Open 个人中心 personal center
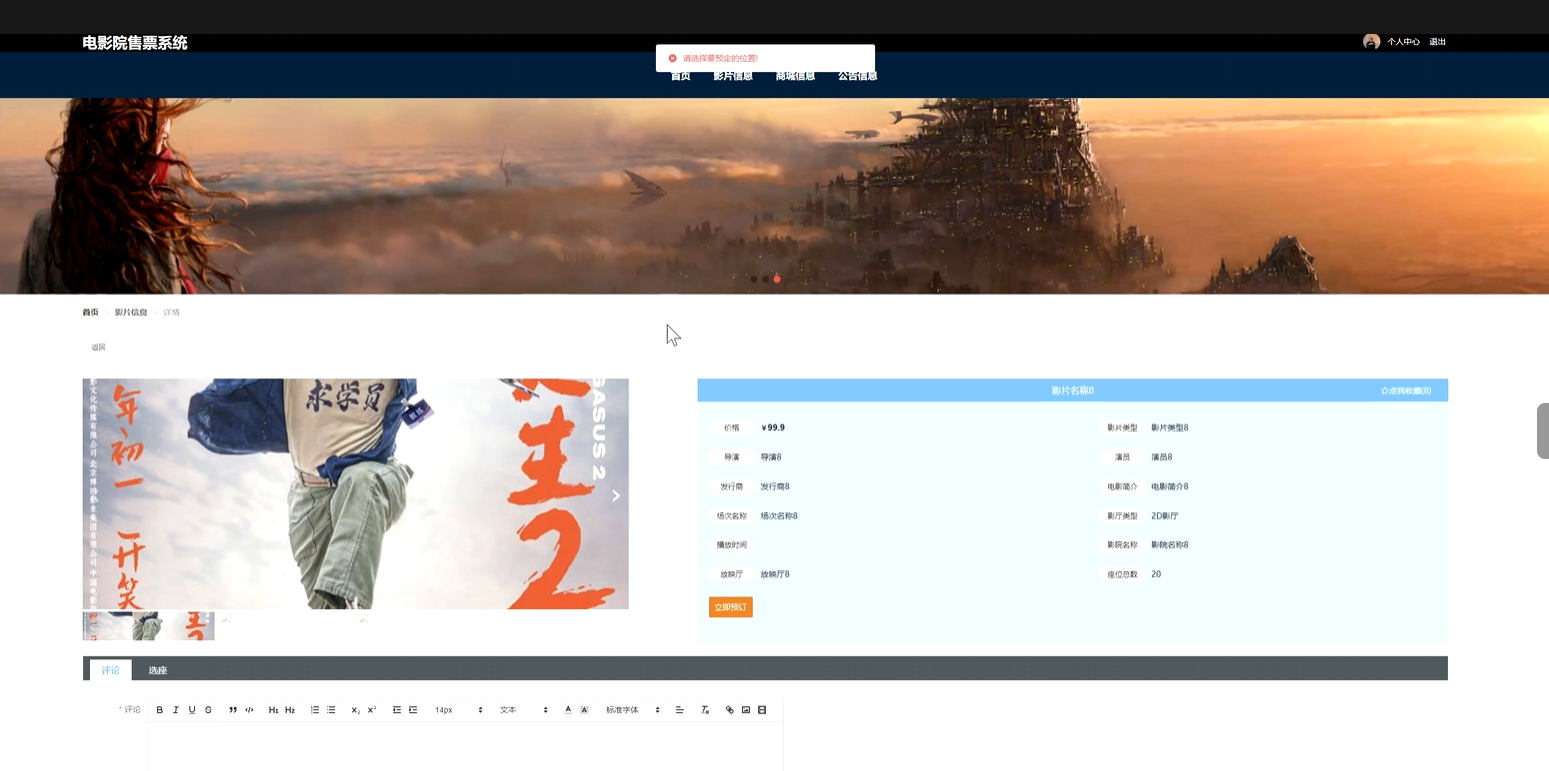The height and width of the screenshot is (771, 1549). 1403,42
